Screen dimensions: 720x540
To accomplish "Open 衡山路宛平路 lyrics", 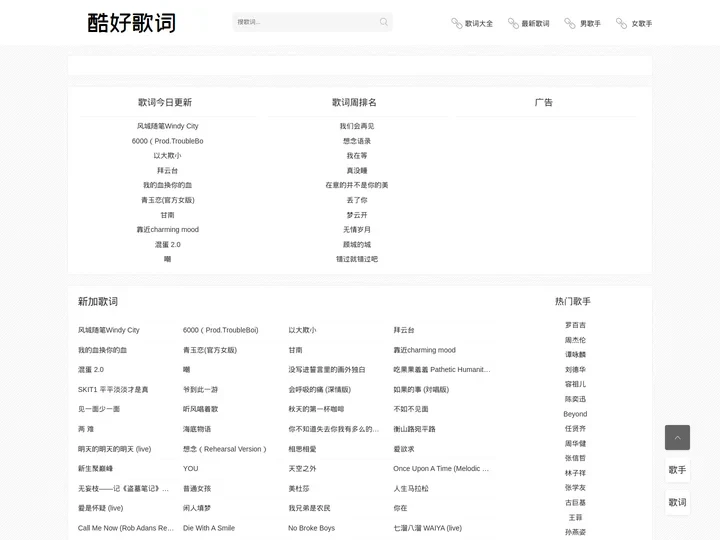I will tap(414, 429).
